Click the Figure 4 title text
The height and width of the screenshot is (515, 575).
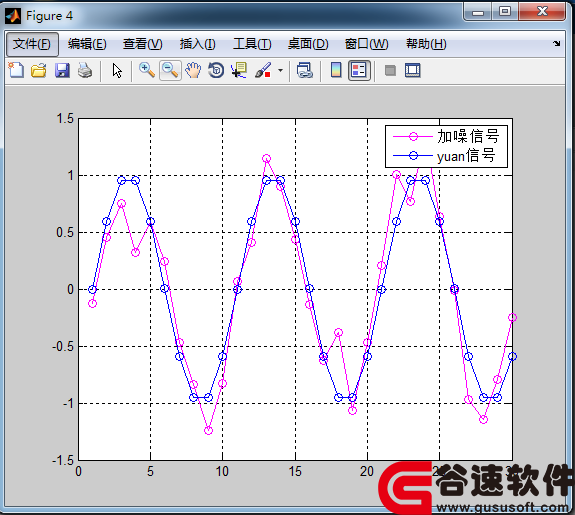tap(50, 16)
